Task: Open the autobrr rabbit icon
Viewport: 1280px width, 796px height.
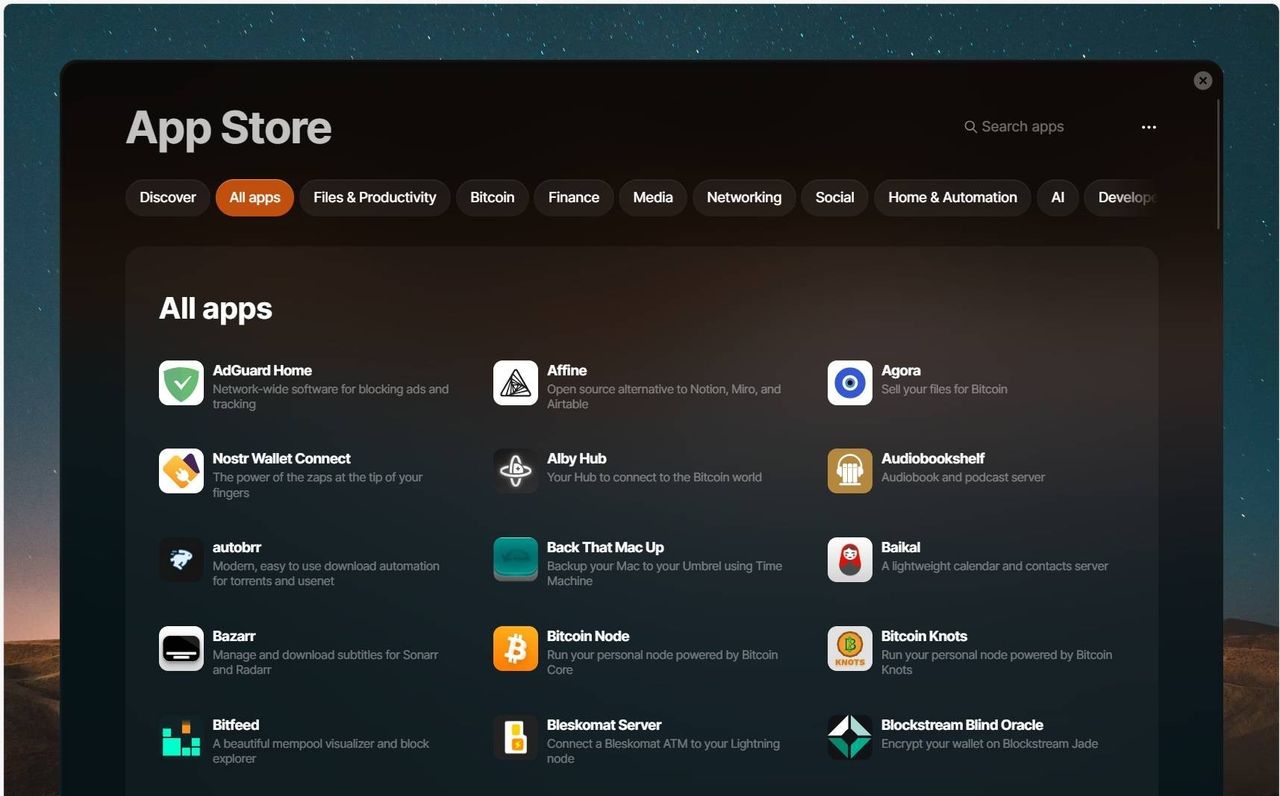Action: point(181,560)
